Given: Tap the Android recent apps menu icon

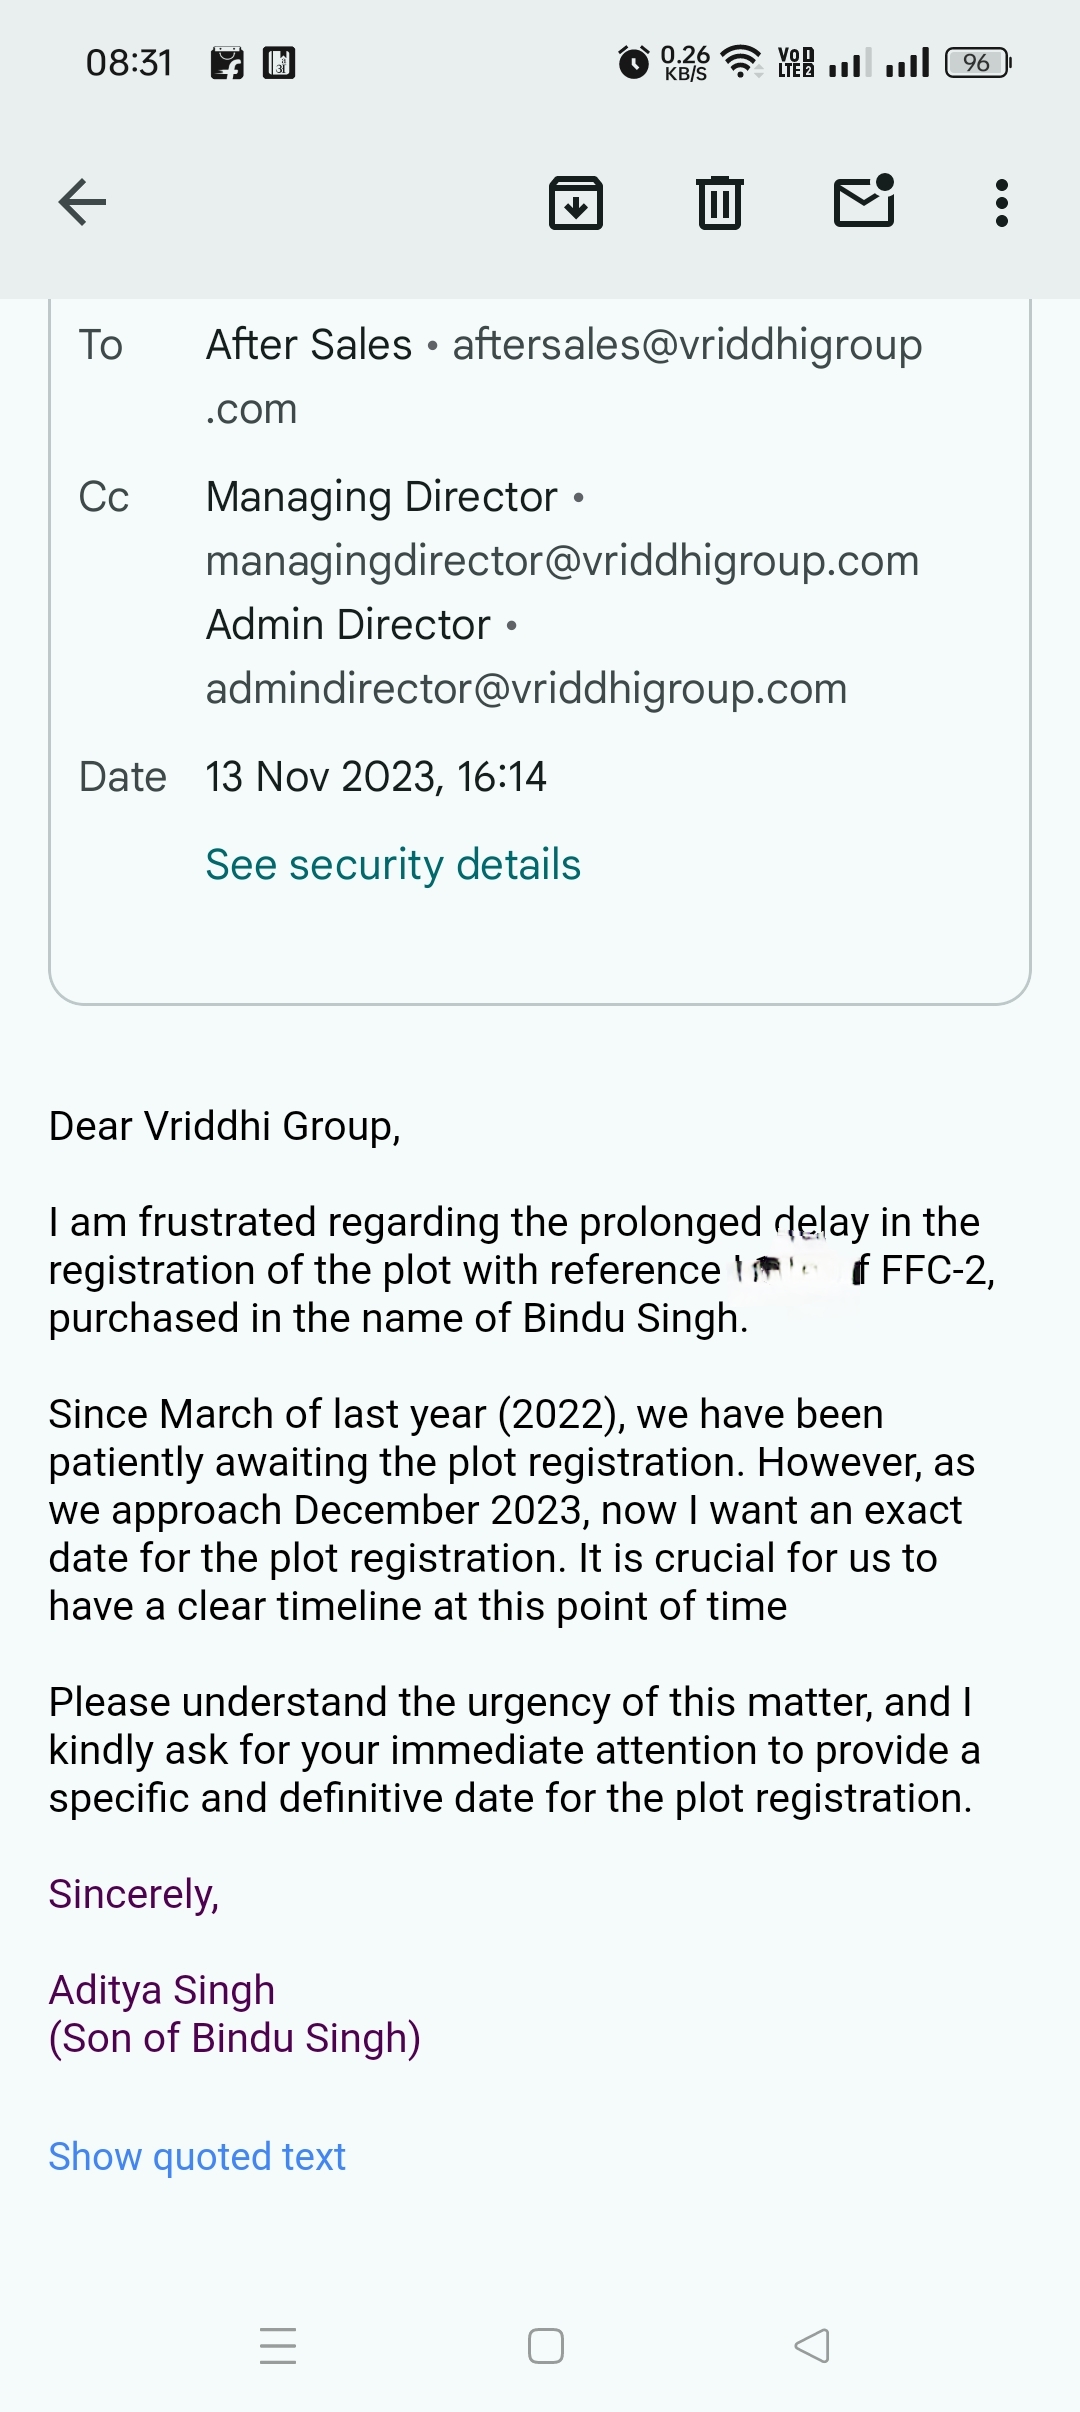Looking at the screenshot, I should click(278, 2345).
